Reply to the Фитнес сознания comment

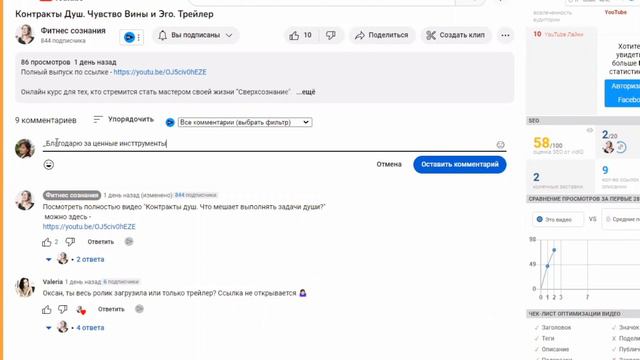100,242
